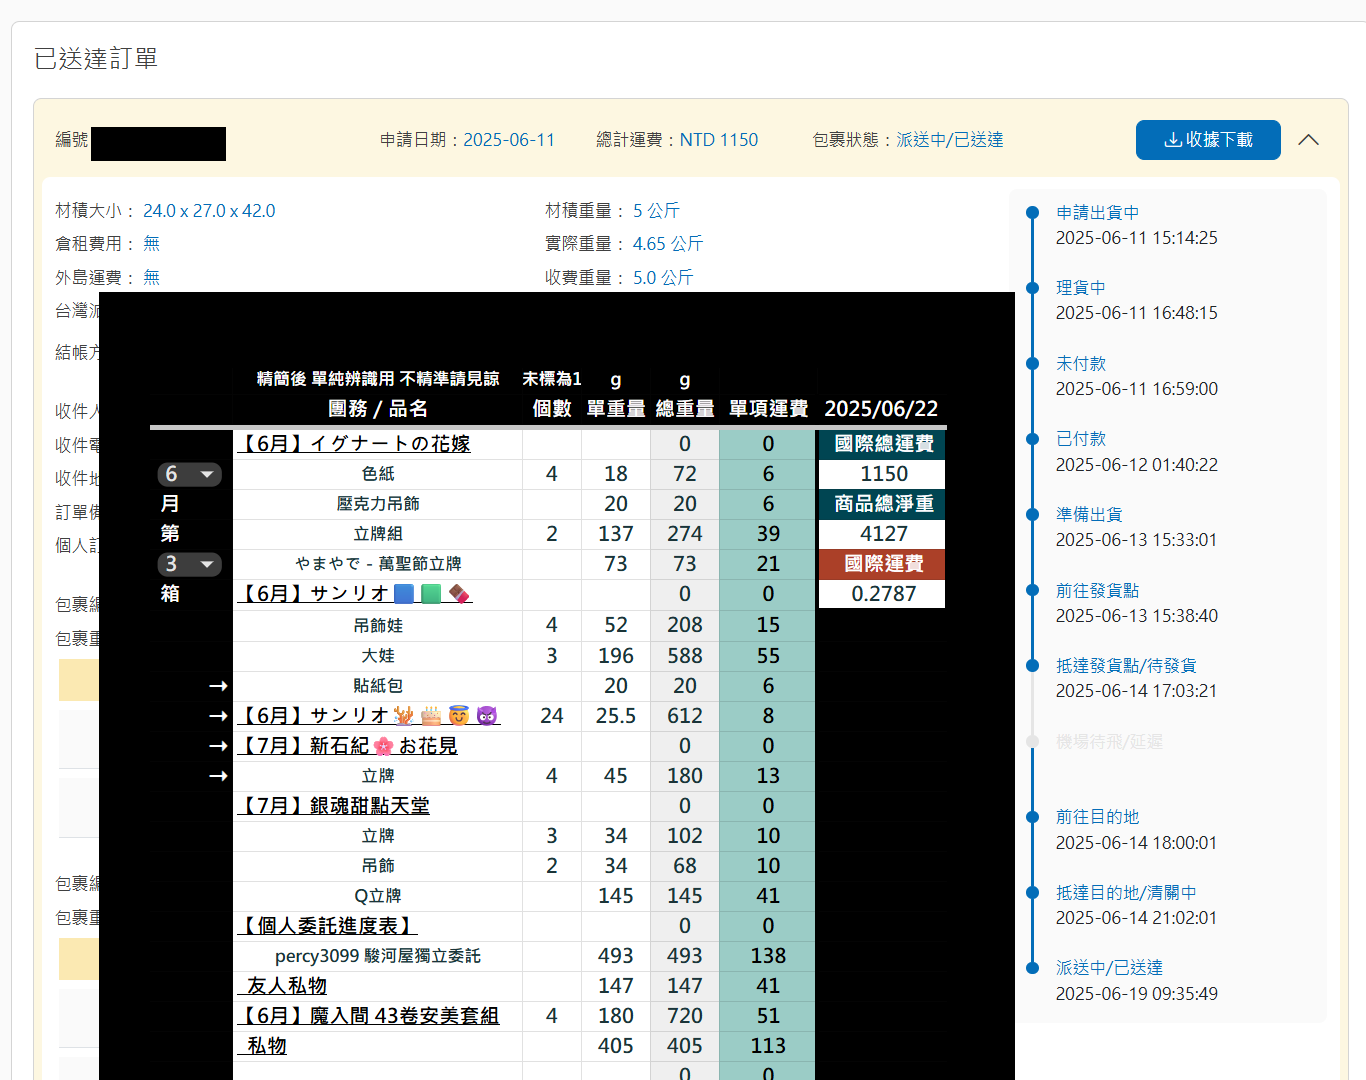Select the 已付款 timeline marker dot
This screenshot has width=1366, height=1080.
click(x=1033, y=438)
